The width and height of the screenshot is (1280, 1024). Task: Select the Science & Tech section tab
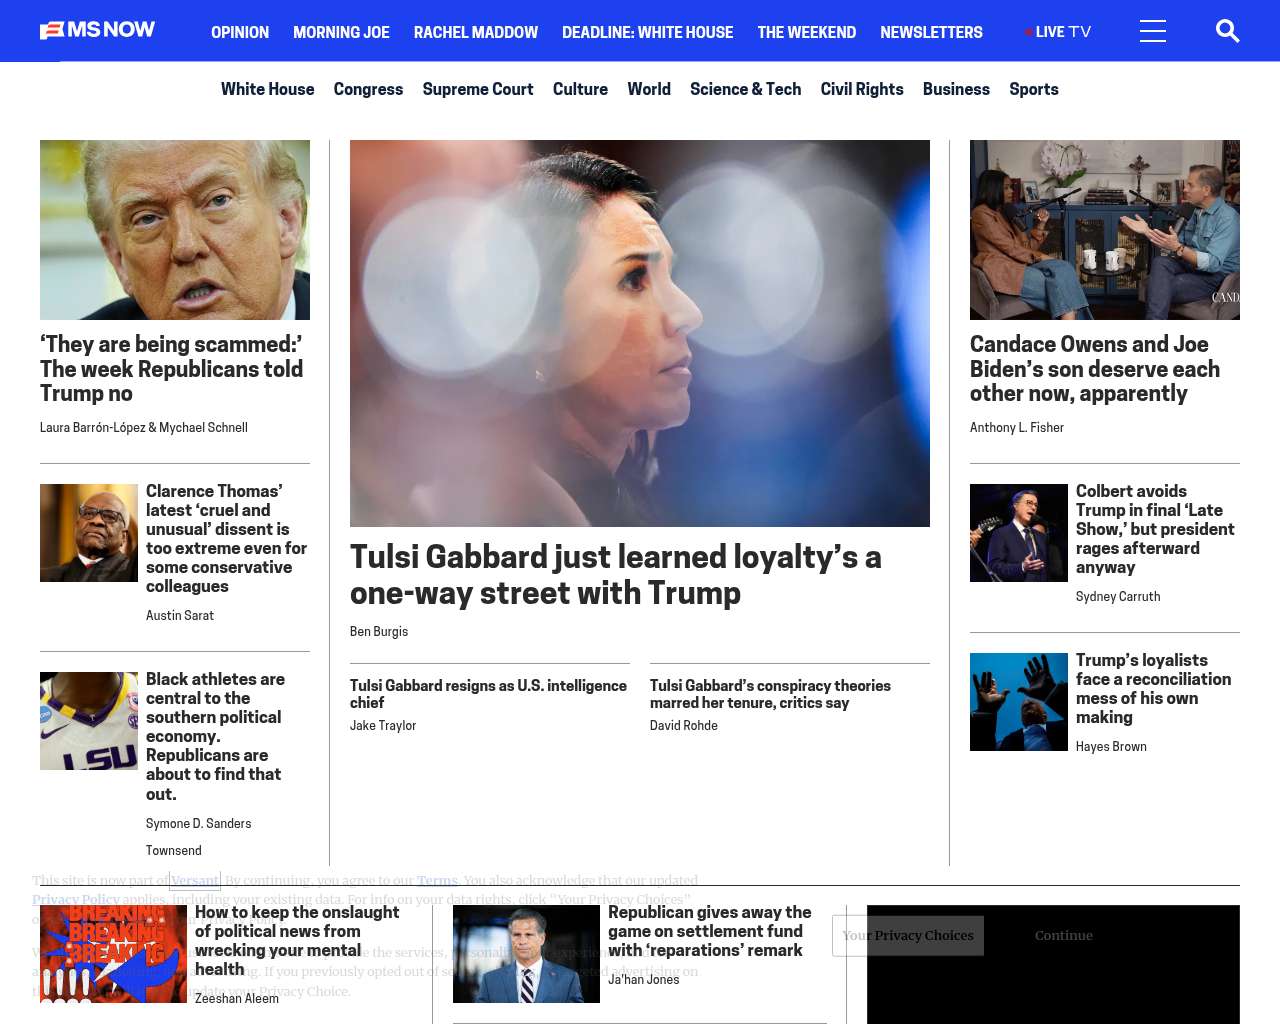745,89
